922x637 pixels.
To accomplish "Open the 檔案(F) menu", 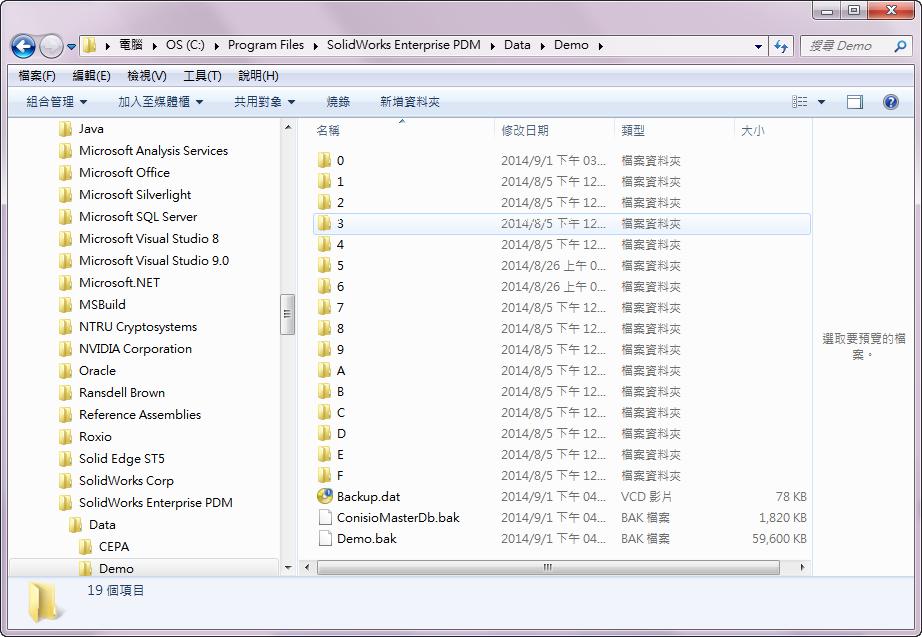I will 37,76.
